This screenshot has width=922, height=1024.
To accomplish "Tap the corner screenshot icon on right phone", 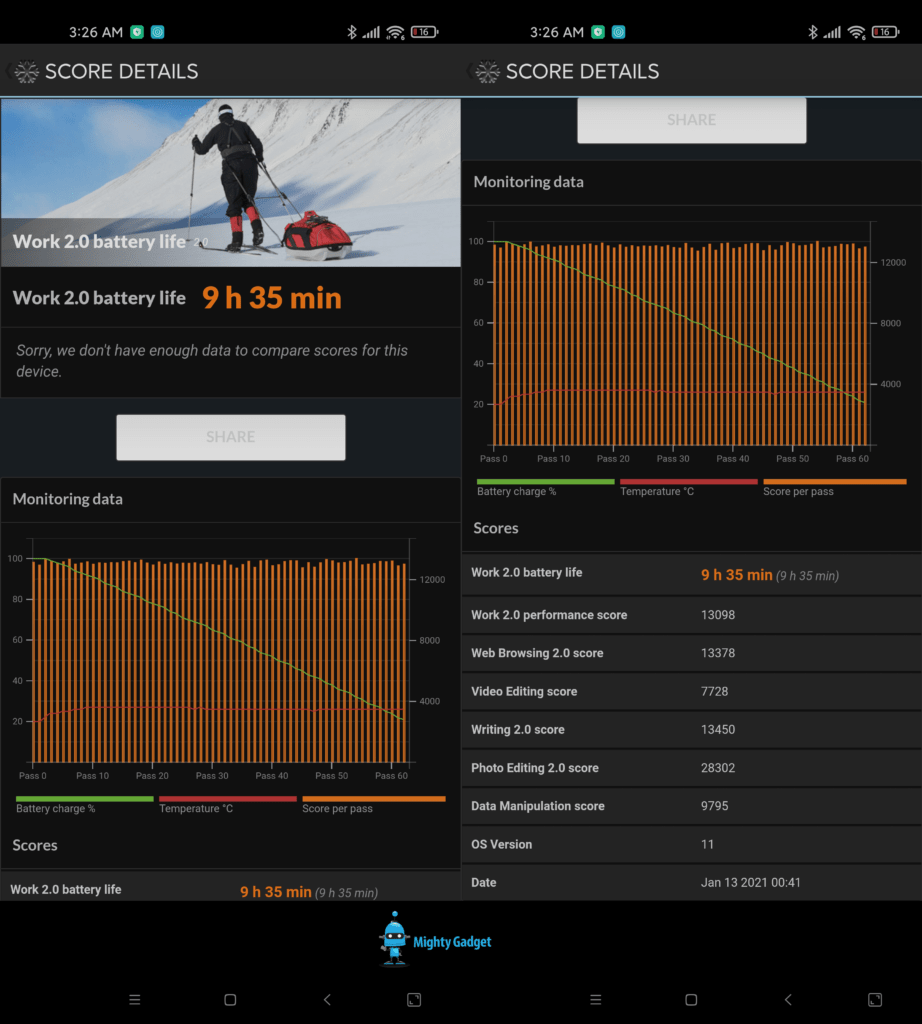I will pyautogui.click(x=874, y=999).
